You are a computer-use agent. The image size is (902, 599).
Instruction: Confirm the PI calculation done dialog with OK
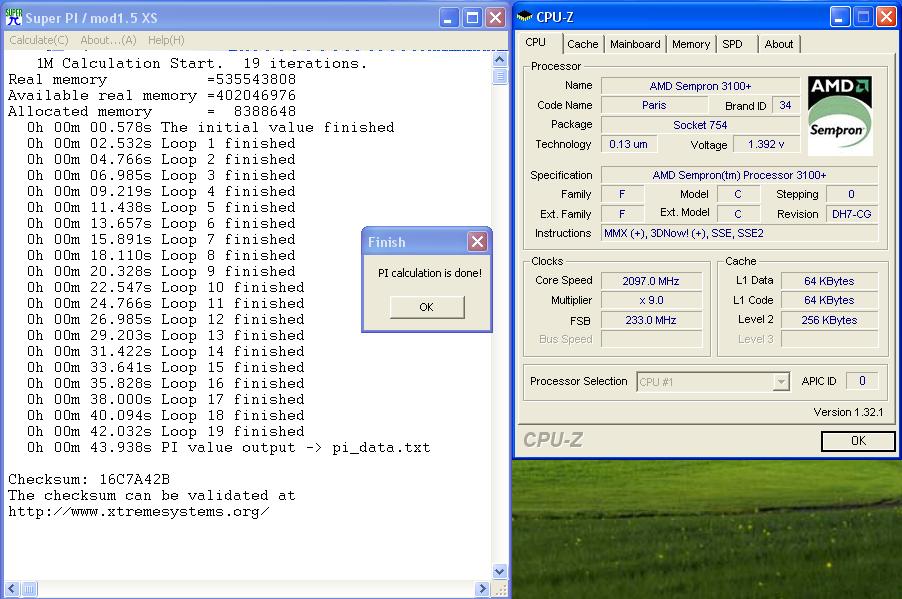tap(427, 307)
